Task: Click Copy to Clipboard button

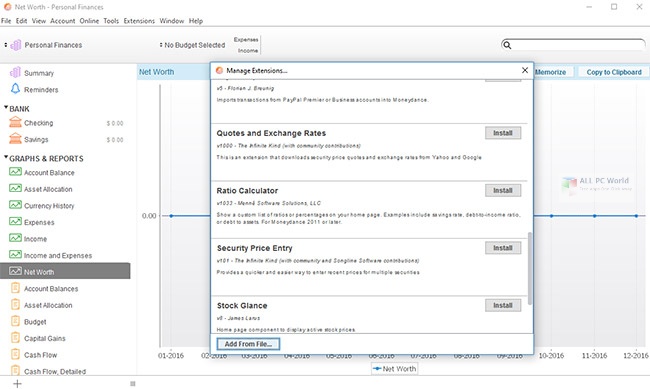Action: (614, 72)
